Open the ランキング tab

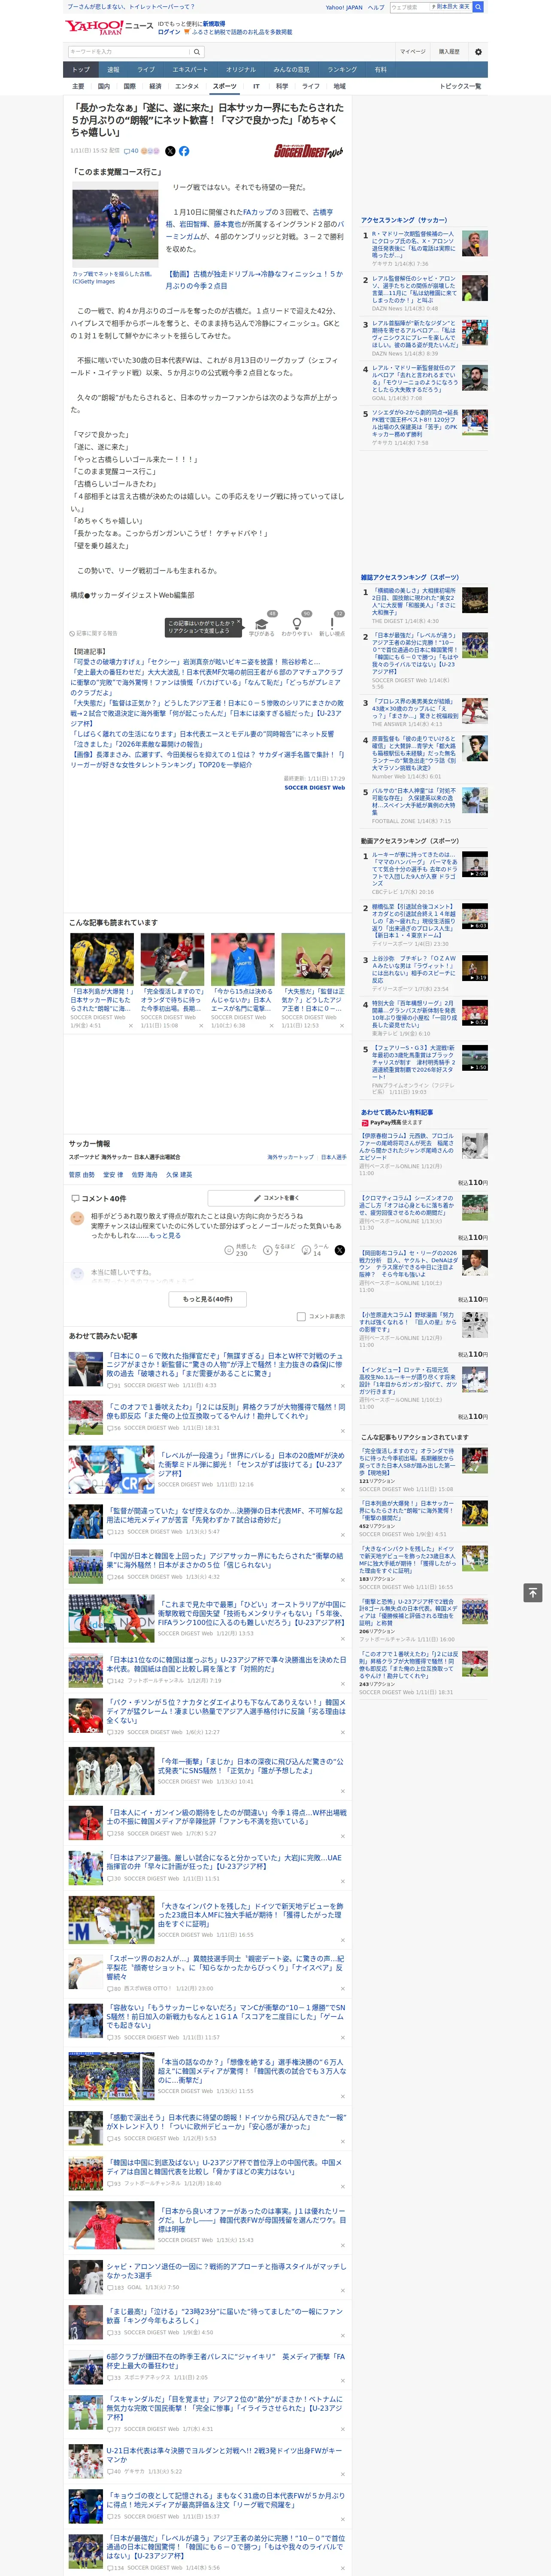tap(342, 70)
